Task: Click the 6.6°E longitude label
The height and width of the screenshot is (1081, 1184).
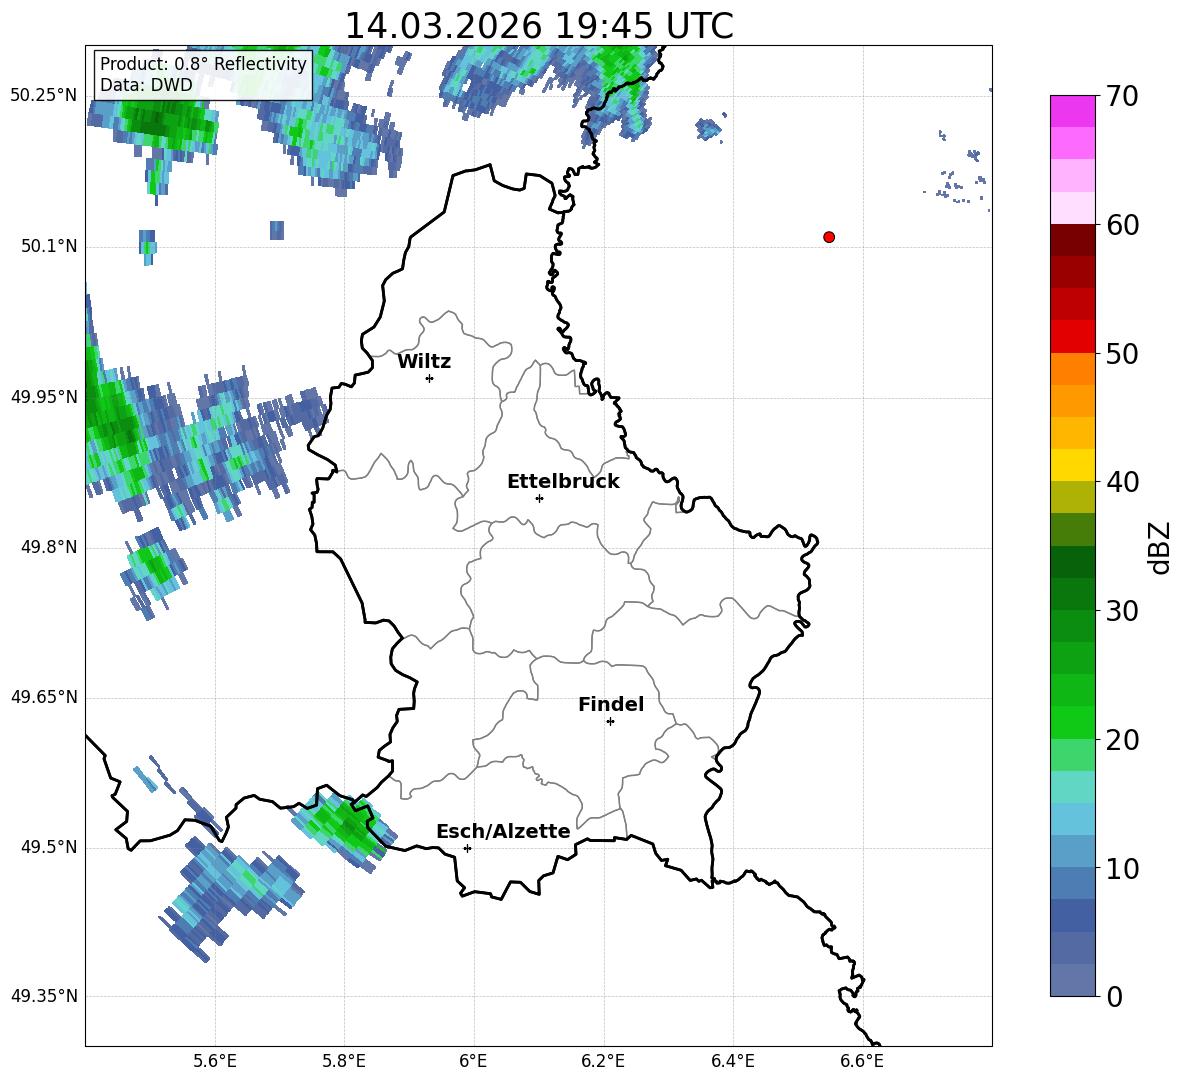Action: 862,1061
